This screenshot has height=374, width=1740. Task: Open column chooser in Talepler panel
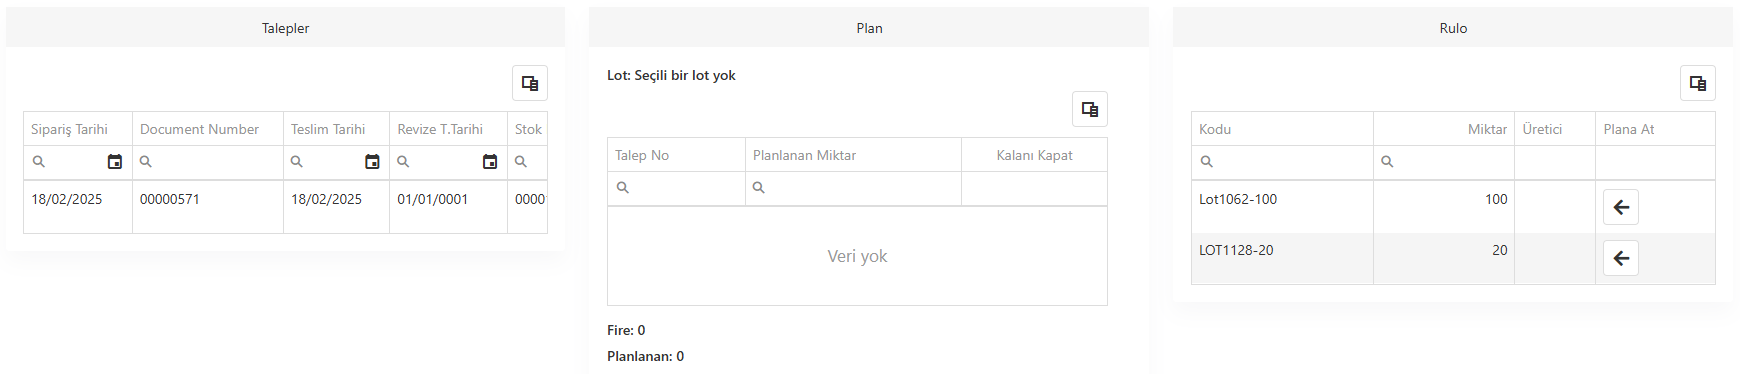coord(530,83)
